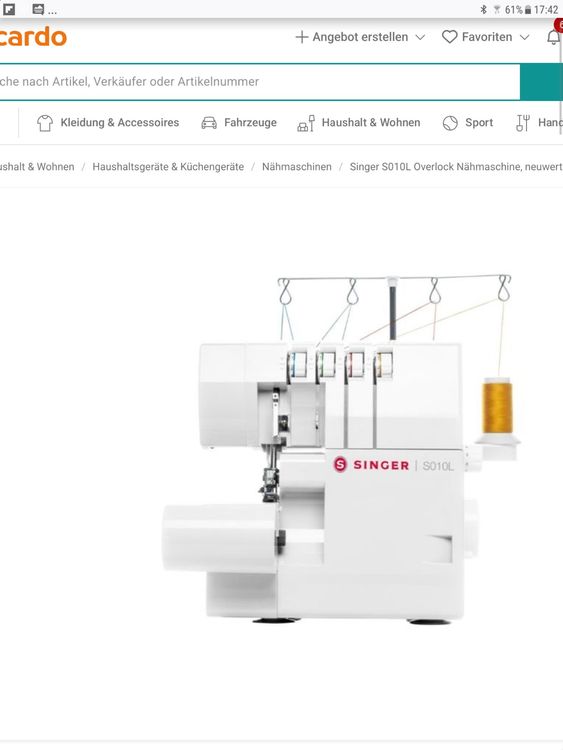This screenshot has height=750, width=563.
Task: Click the Fahrzeuge car icon
Action: 209,123
